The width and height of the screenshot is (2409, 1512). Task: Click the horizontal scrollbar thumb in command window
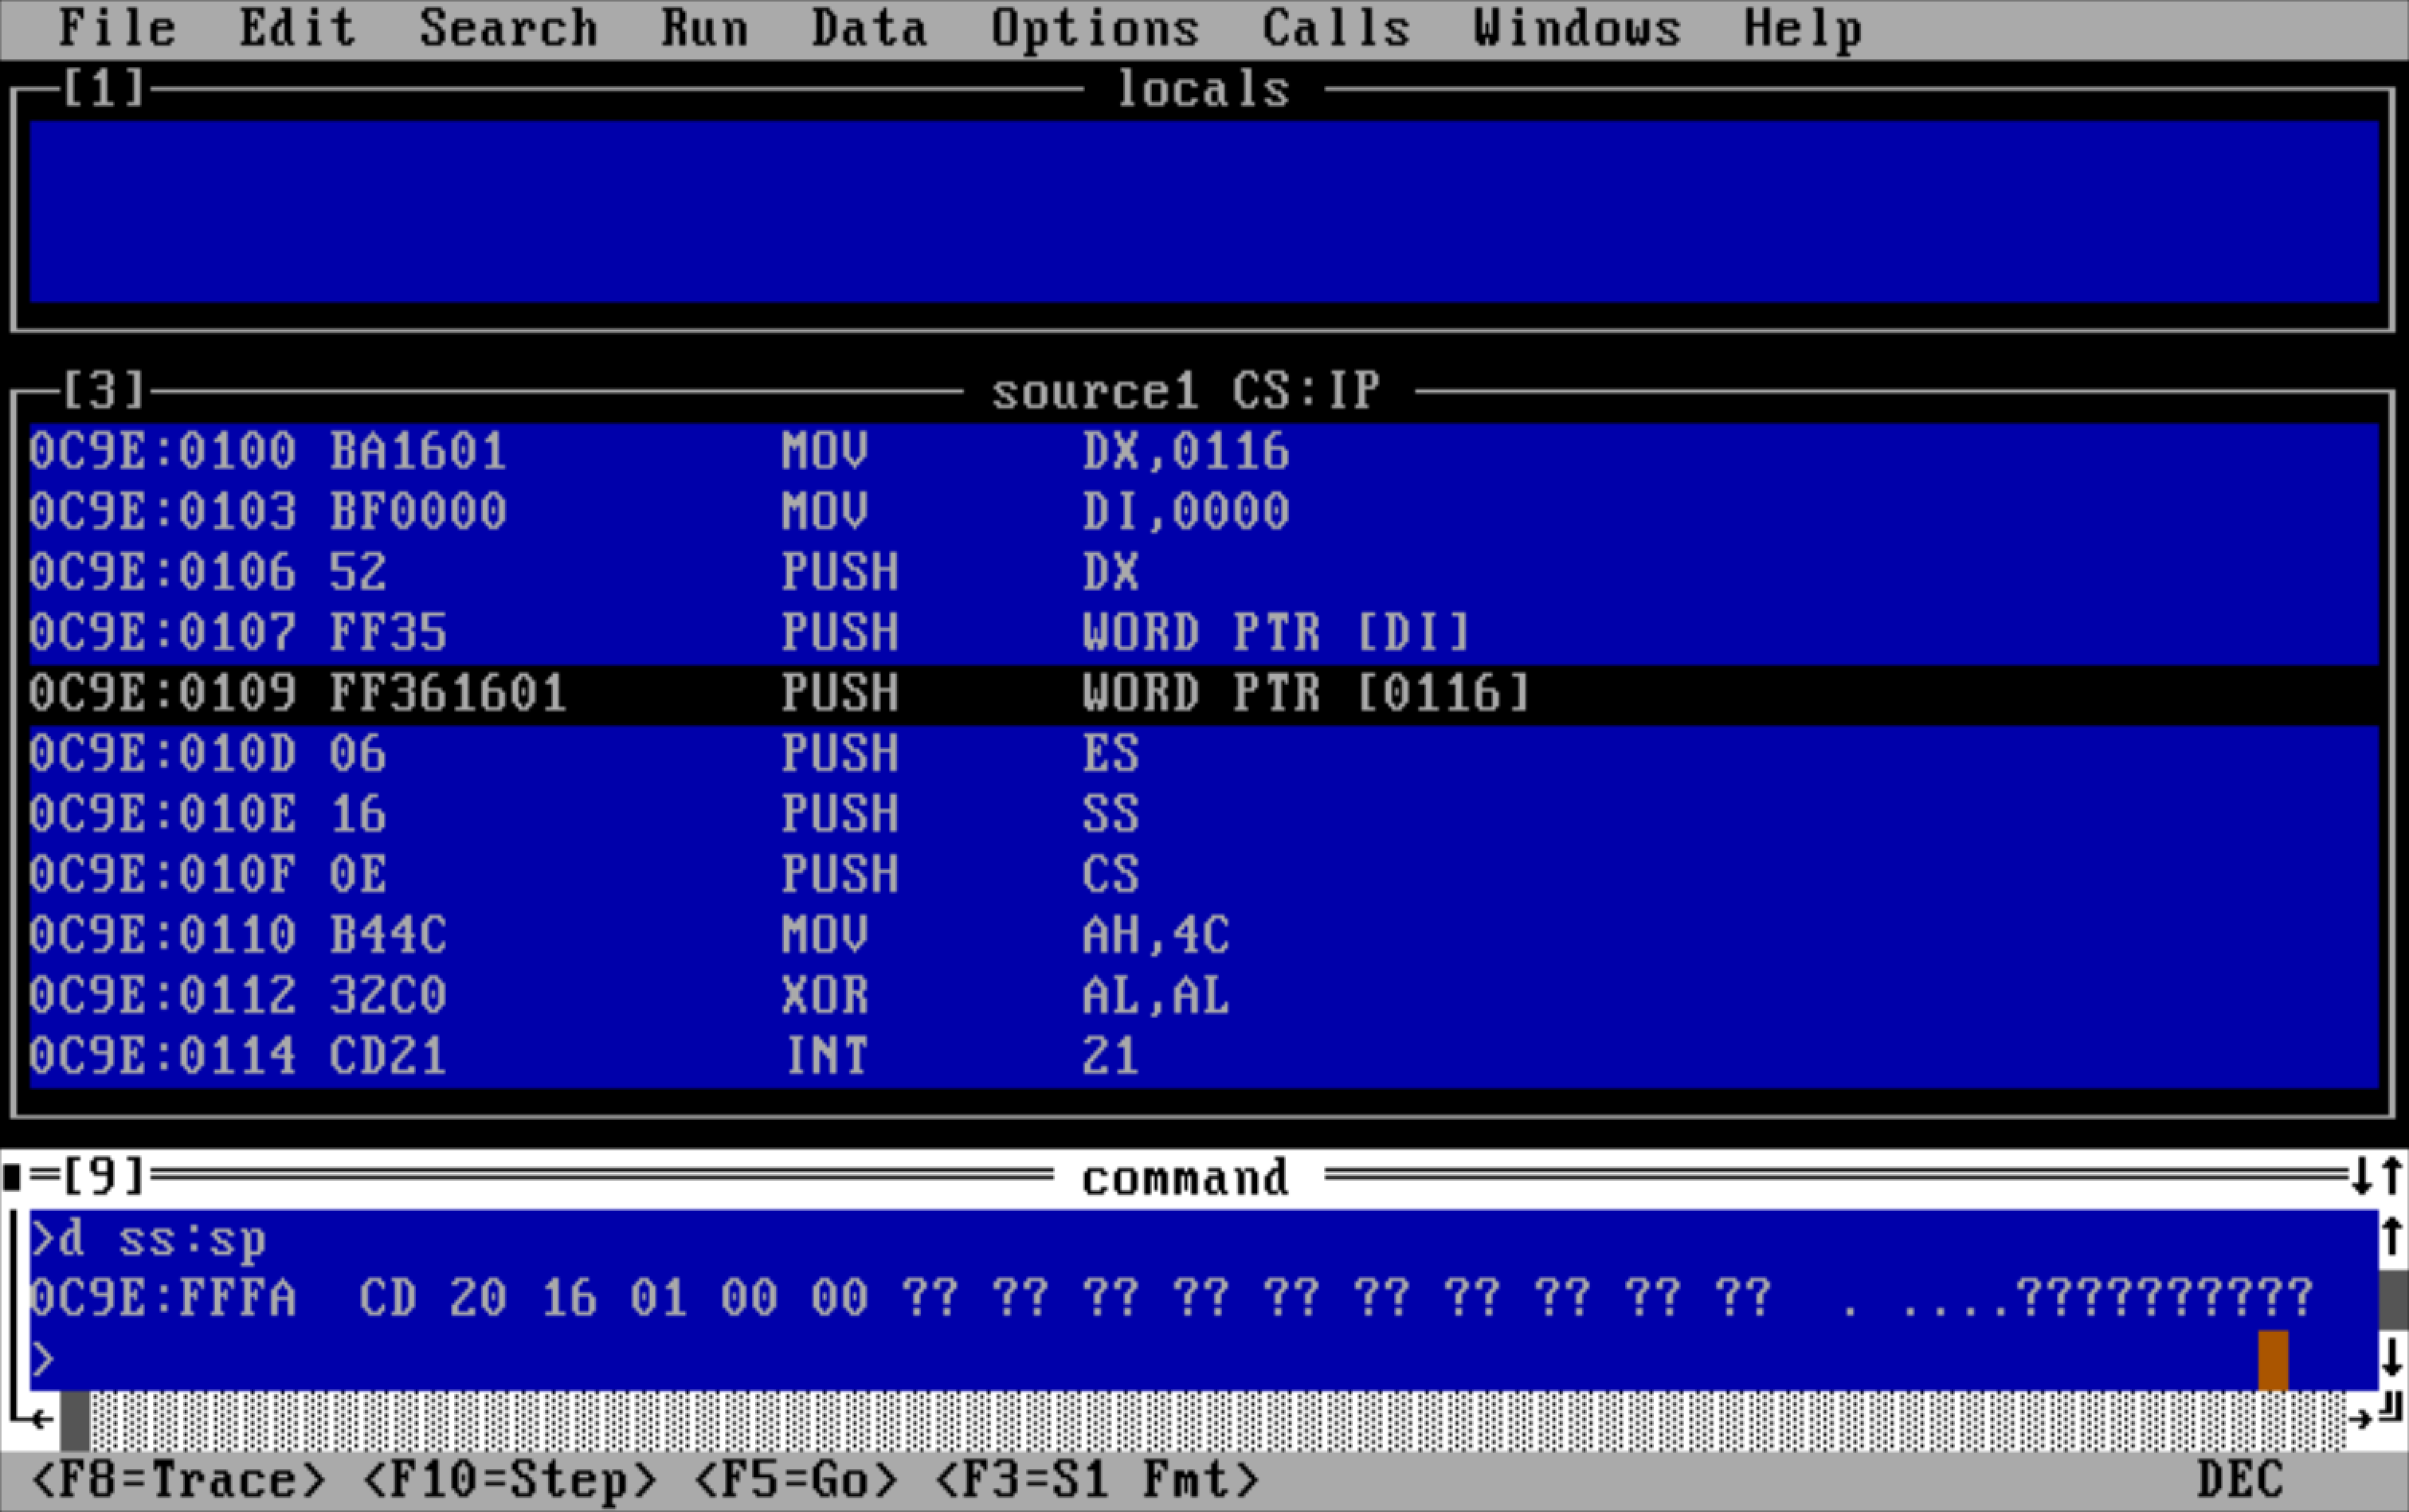[75, 1420]
